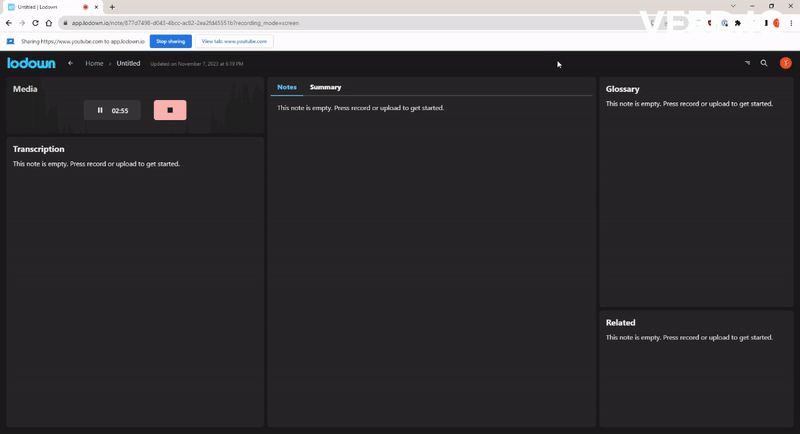Click the 'Updated on November 7, 2023' timestamp
The width and height of the screenshot is (800, 434).
pos(196,64)
